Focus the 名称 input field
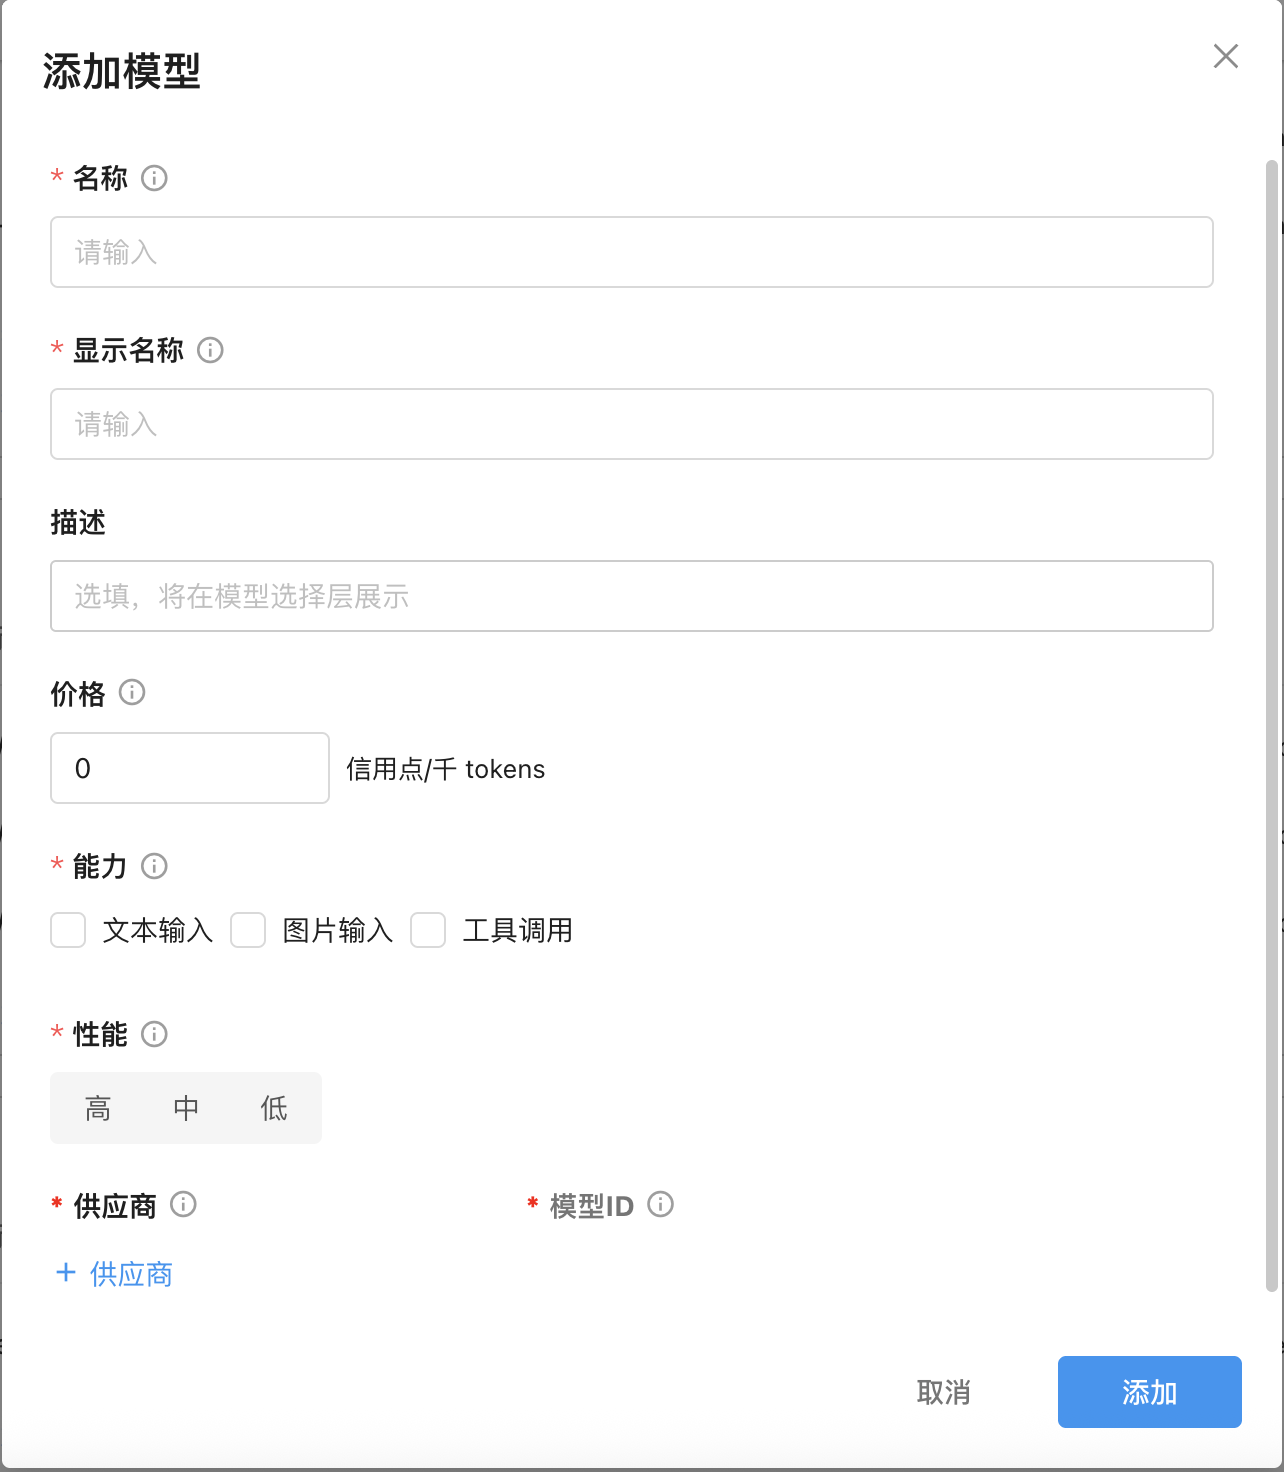This screenshot has height=1472, width=1284. [631, 252]
